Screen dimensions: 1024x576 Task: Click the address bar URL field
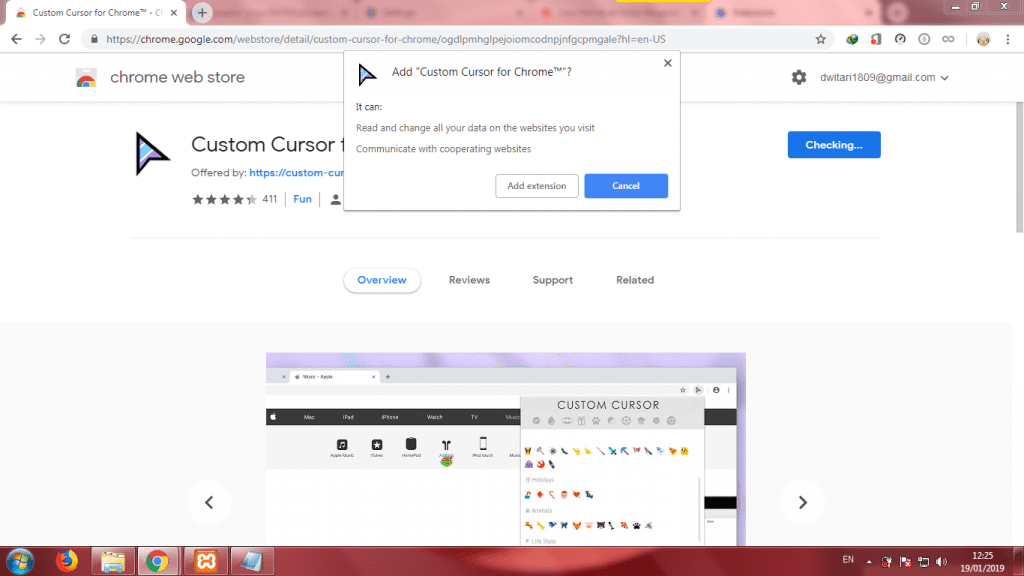click(450, 39)
